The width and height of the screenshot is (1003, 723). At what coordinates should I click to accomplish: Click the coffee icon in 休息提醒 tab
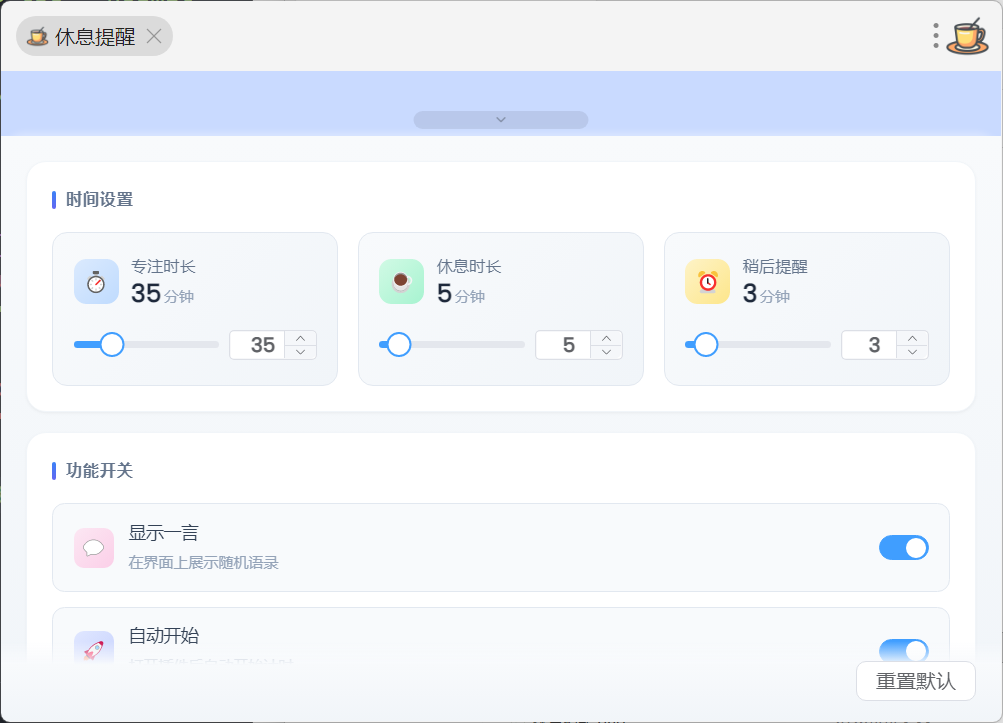[37, 36]
